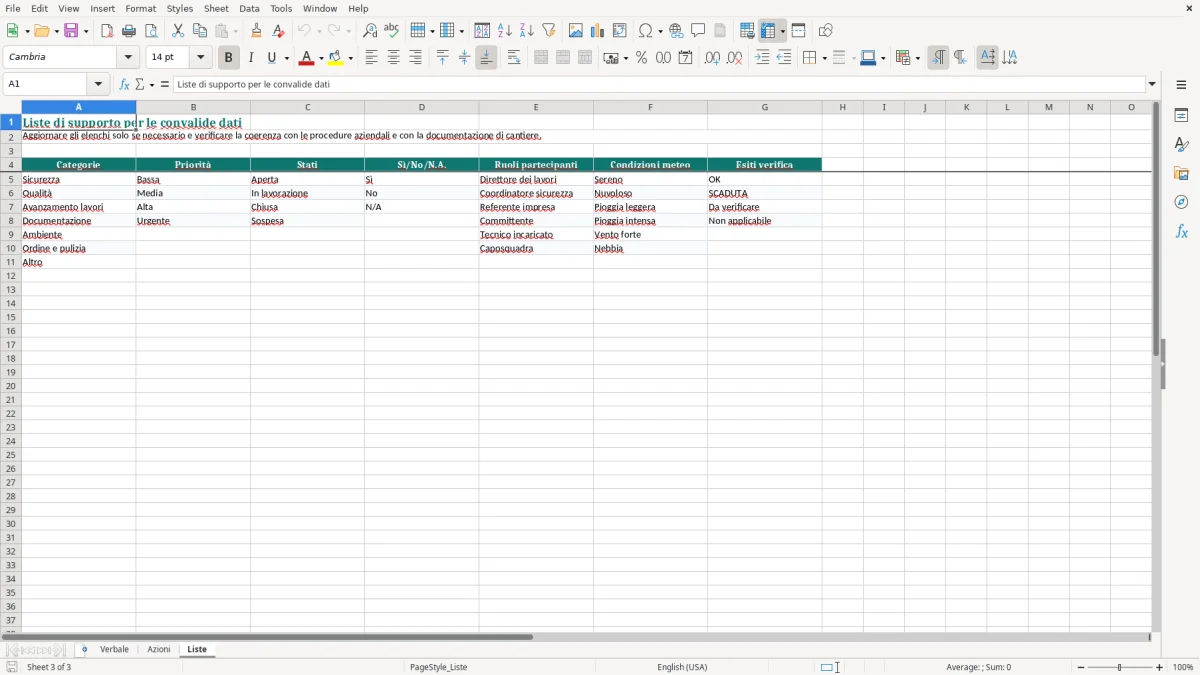
Task: Click the Save document icon
Action: click(x=71, y=31)
